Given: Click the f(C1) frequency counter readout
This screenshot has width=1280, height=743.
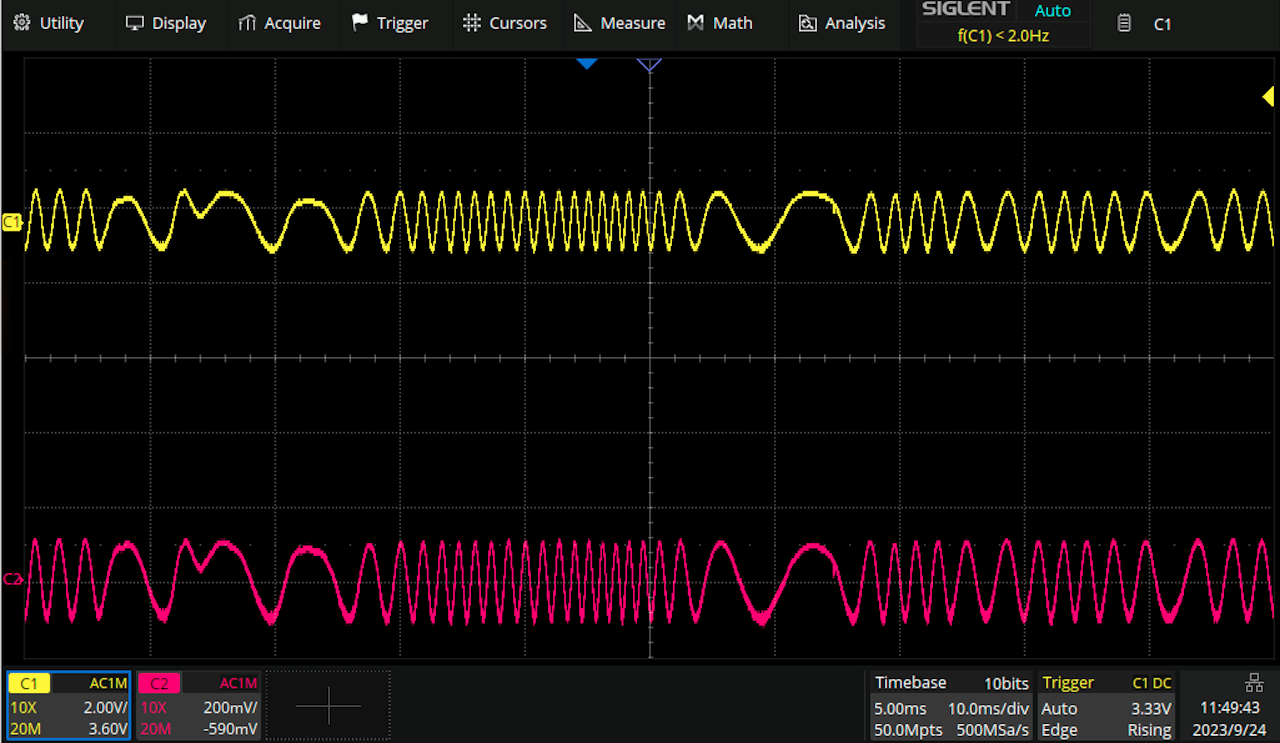Looking at the screenshot, I should coord(1003,35).
